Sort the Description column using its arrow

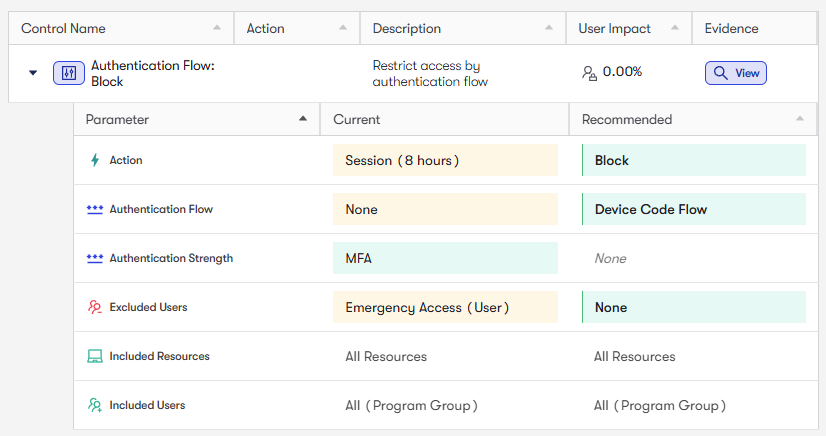tap(549, 28)
